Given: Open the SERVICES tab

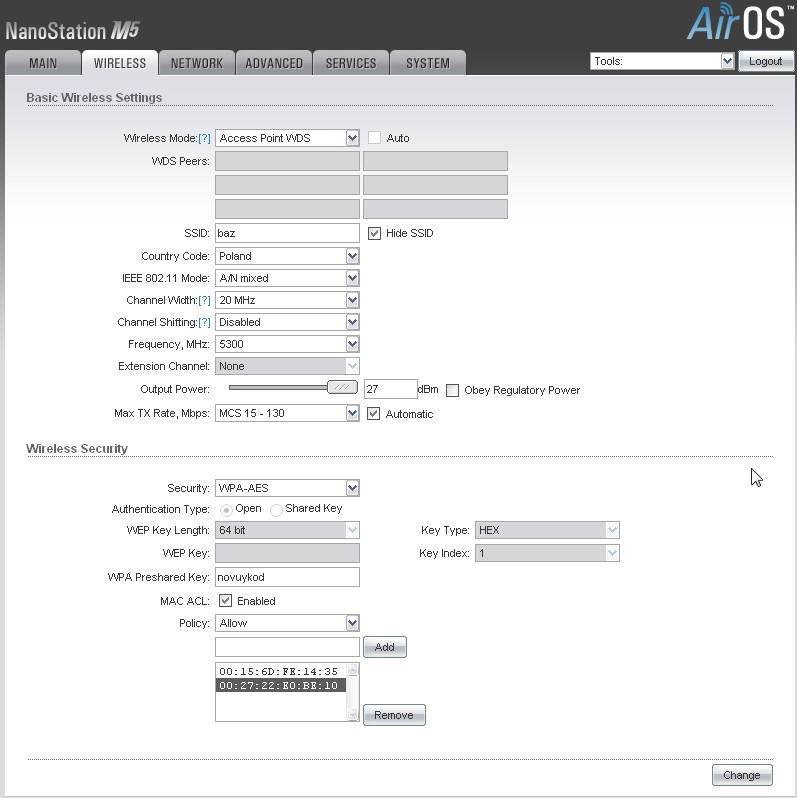Looking at the screenshot, I should [x=351, y=63].
